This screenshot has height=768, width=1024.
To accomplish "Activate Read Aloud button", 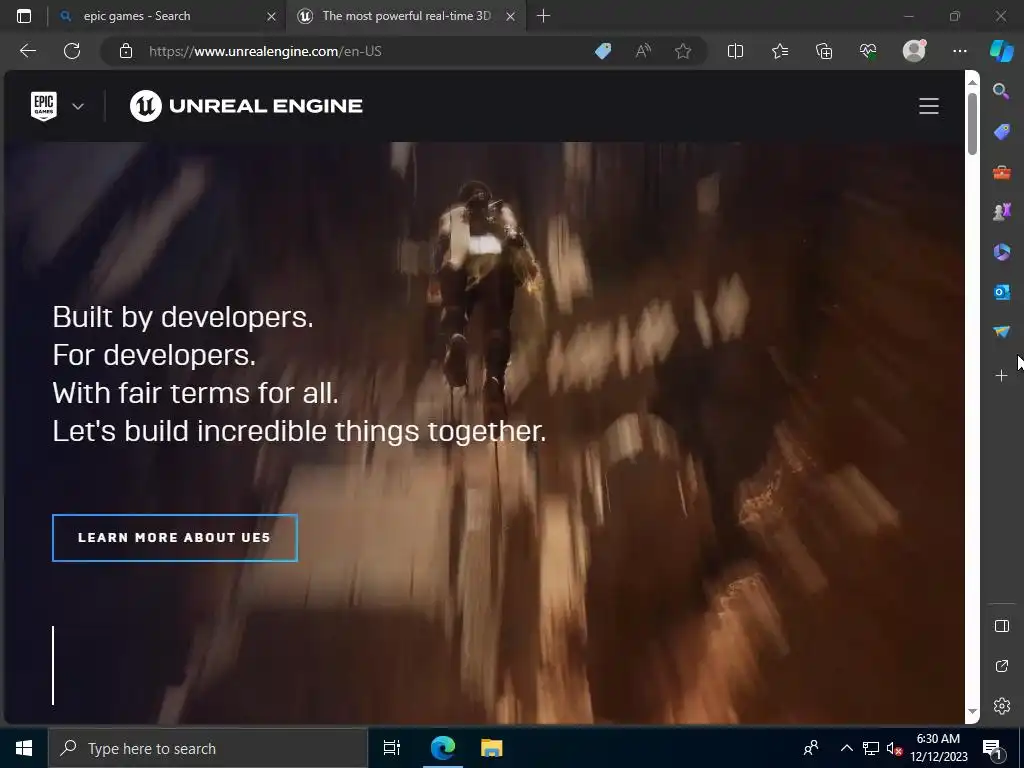I will coord(643,51).
